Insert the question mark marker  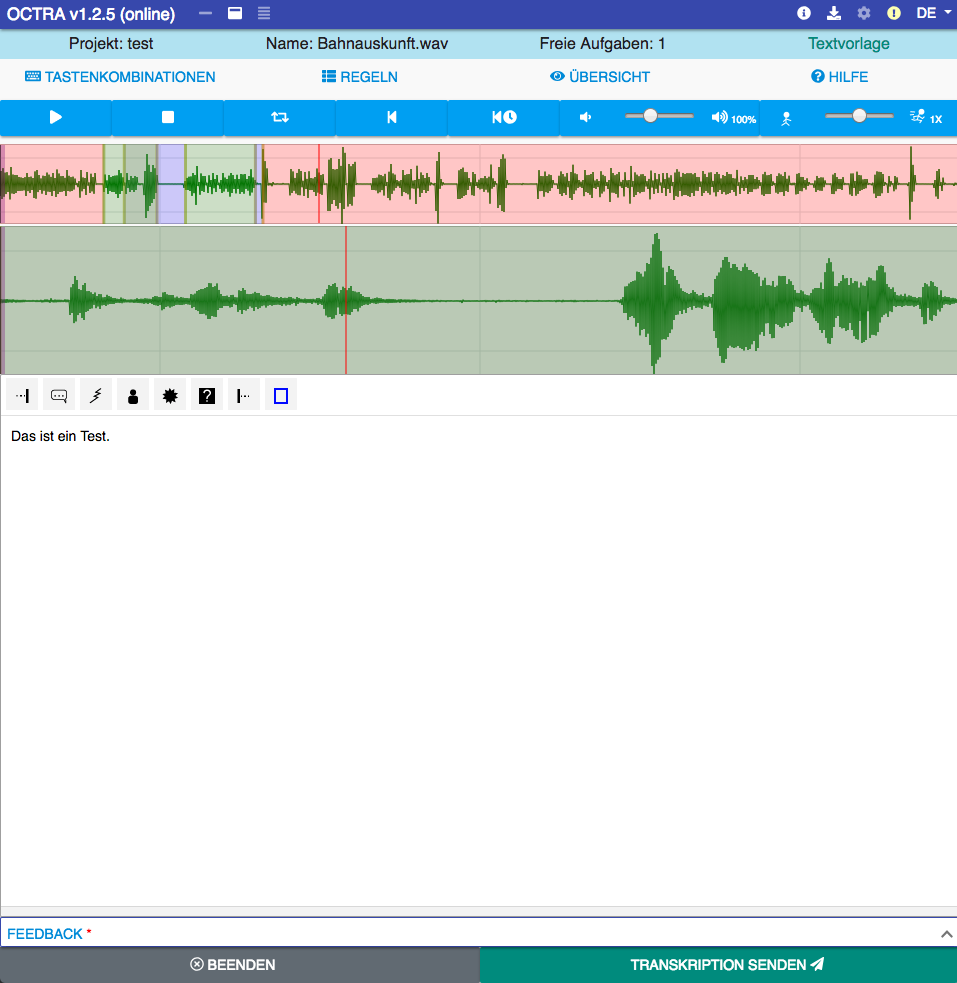(x=207, y=396)
